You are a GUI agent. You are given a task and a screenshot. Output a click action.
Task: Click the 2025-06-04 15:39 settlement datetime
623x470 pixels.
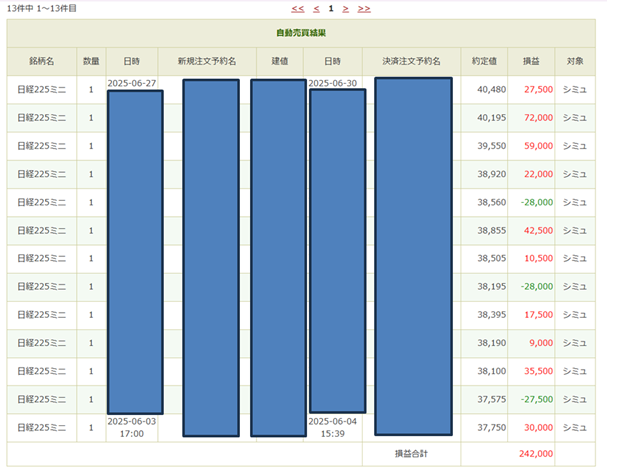click(333, 427)
